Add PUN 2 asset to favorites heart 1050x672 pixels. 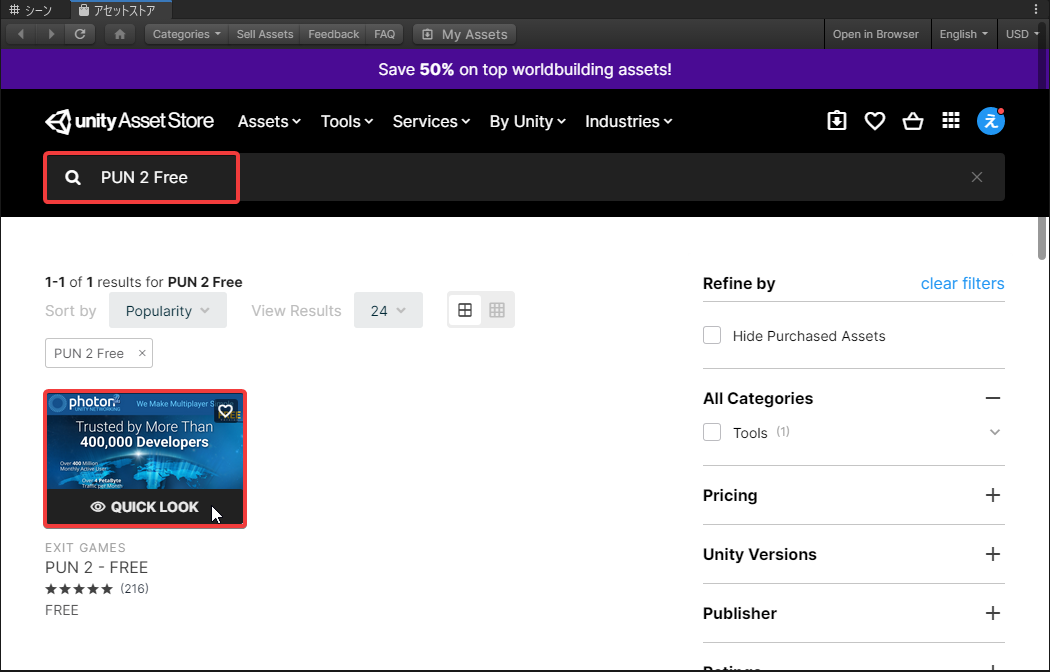coord(226,410)
